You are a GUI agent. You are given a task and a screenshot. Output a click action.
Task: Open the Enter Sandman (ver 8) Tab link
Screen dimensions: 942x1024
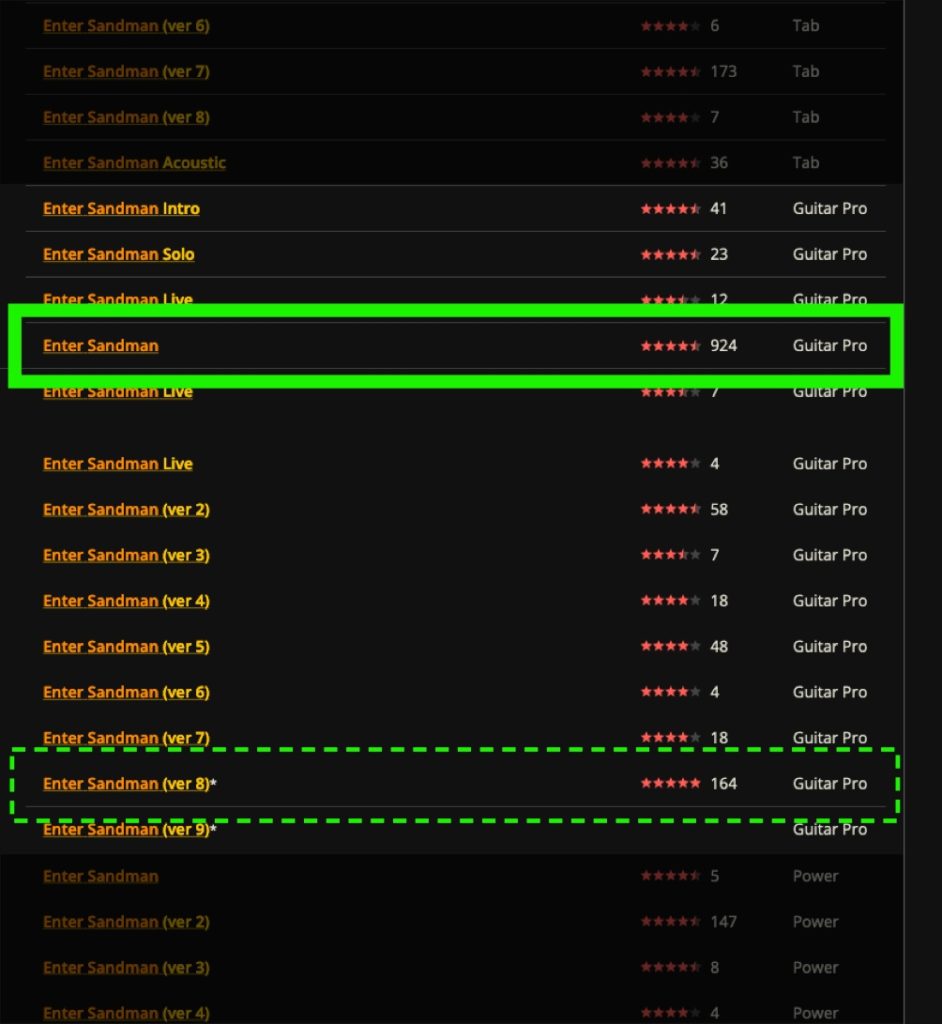pyautogui.click(x=126, y=118)
